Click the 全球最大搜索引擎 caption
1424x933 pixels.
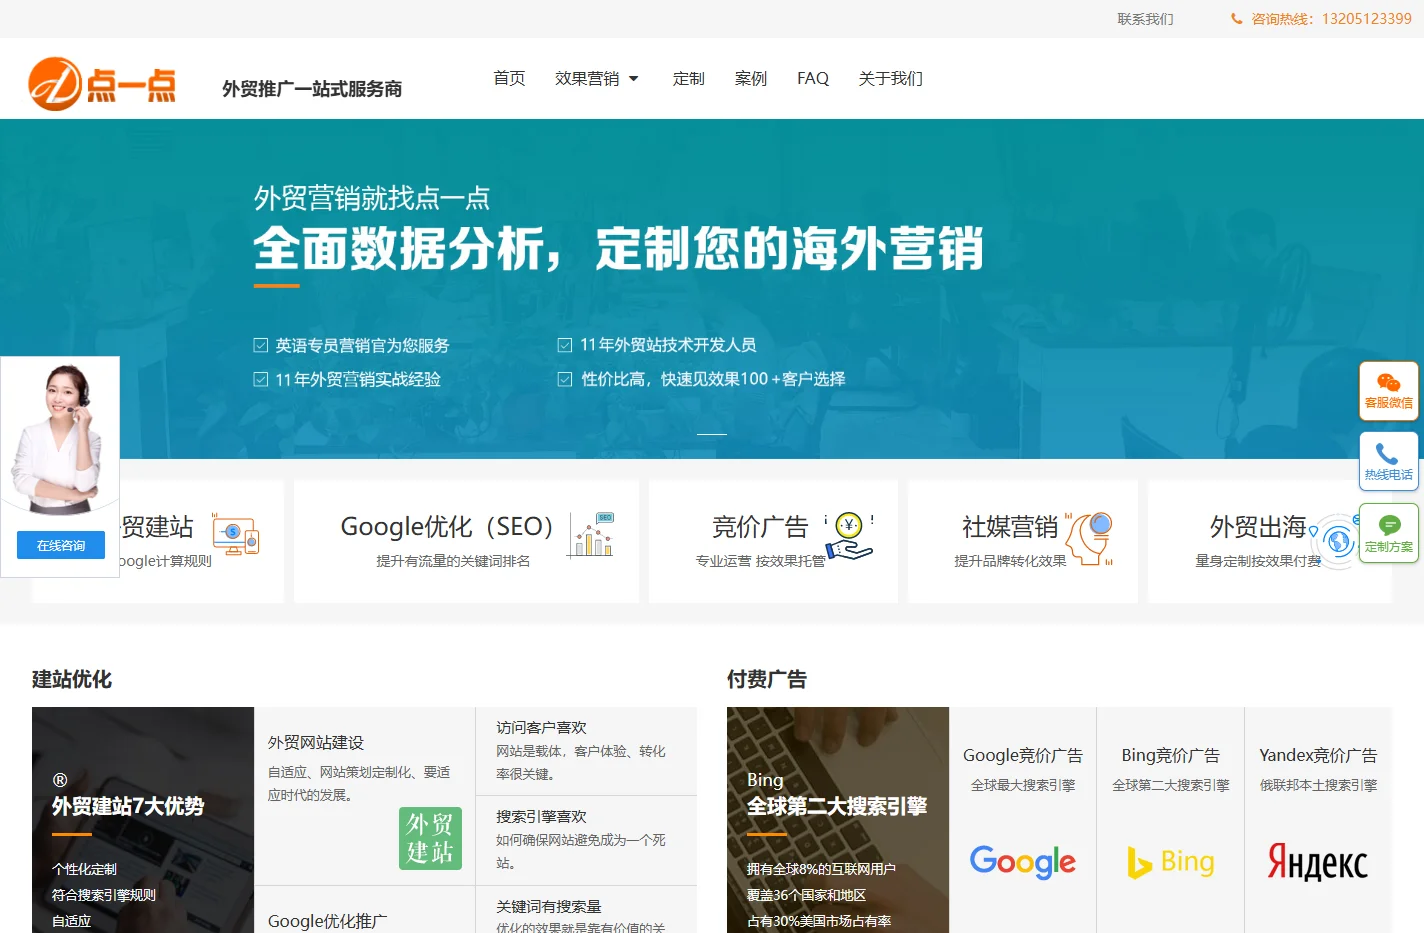coord(1023,785)
